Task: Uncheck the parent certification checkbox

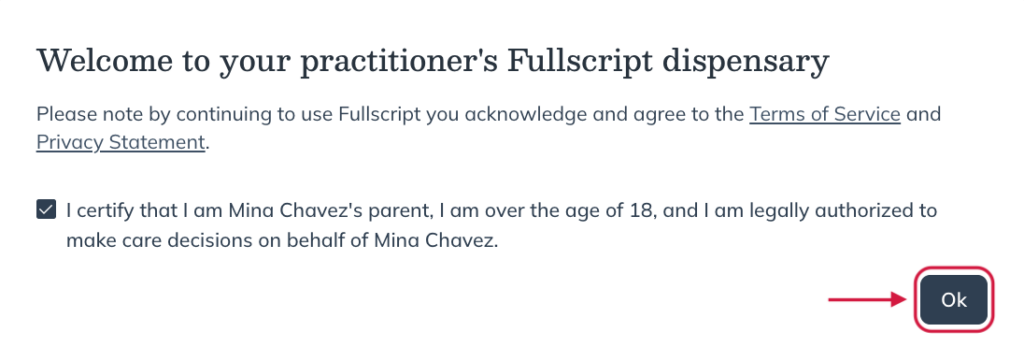Action: pos(46,211)
